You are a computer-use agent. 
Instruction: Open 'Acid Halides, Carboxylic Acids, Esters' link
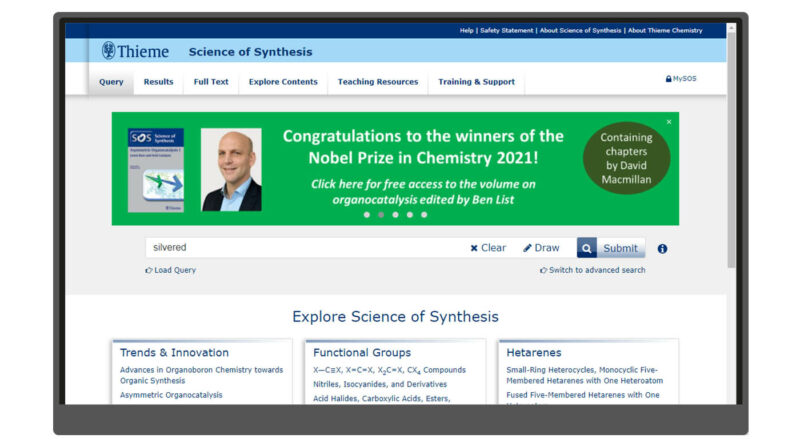pyautogui.click(x=382, y=399)
